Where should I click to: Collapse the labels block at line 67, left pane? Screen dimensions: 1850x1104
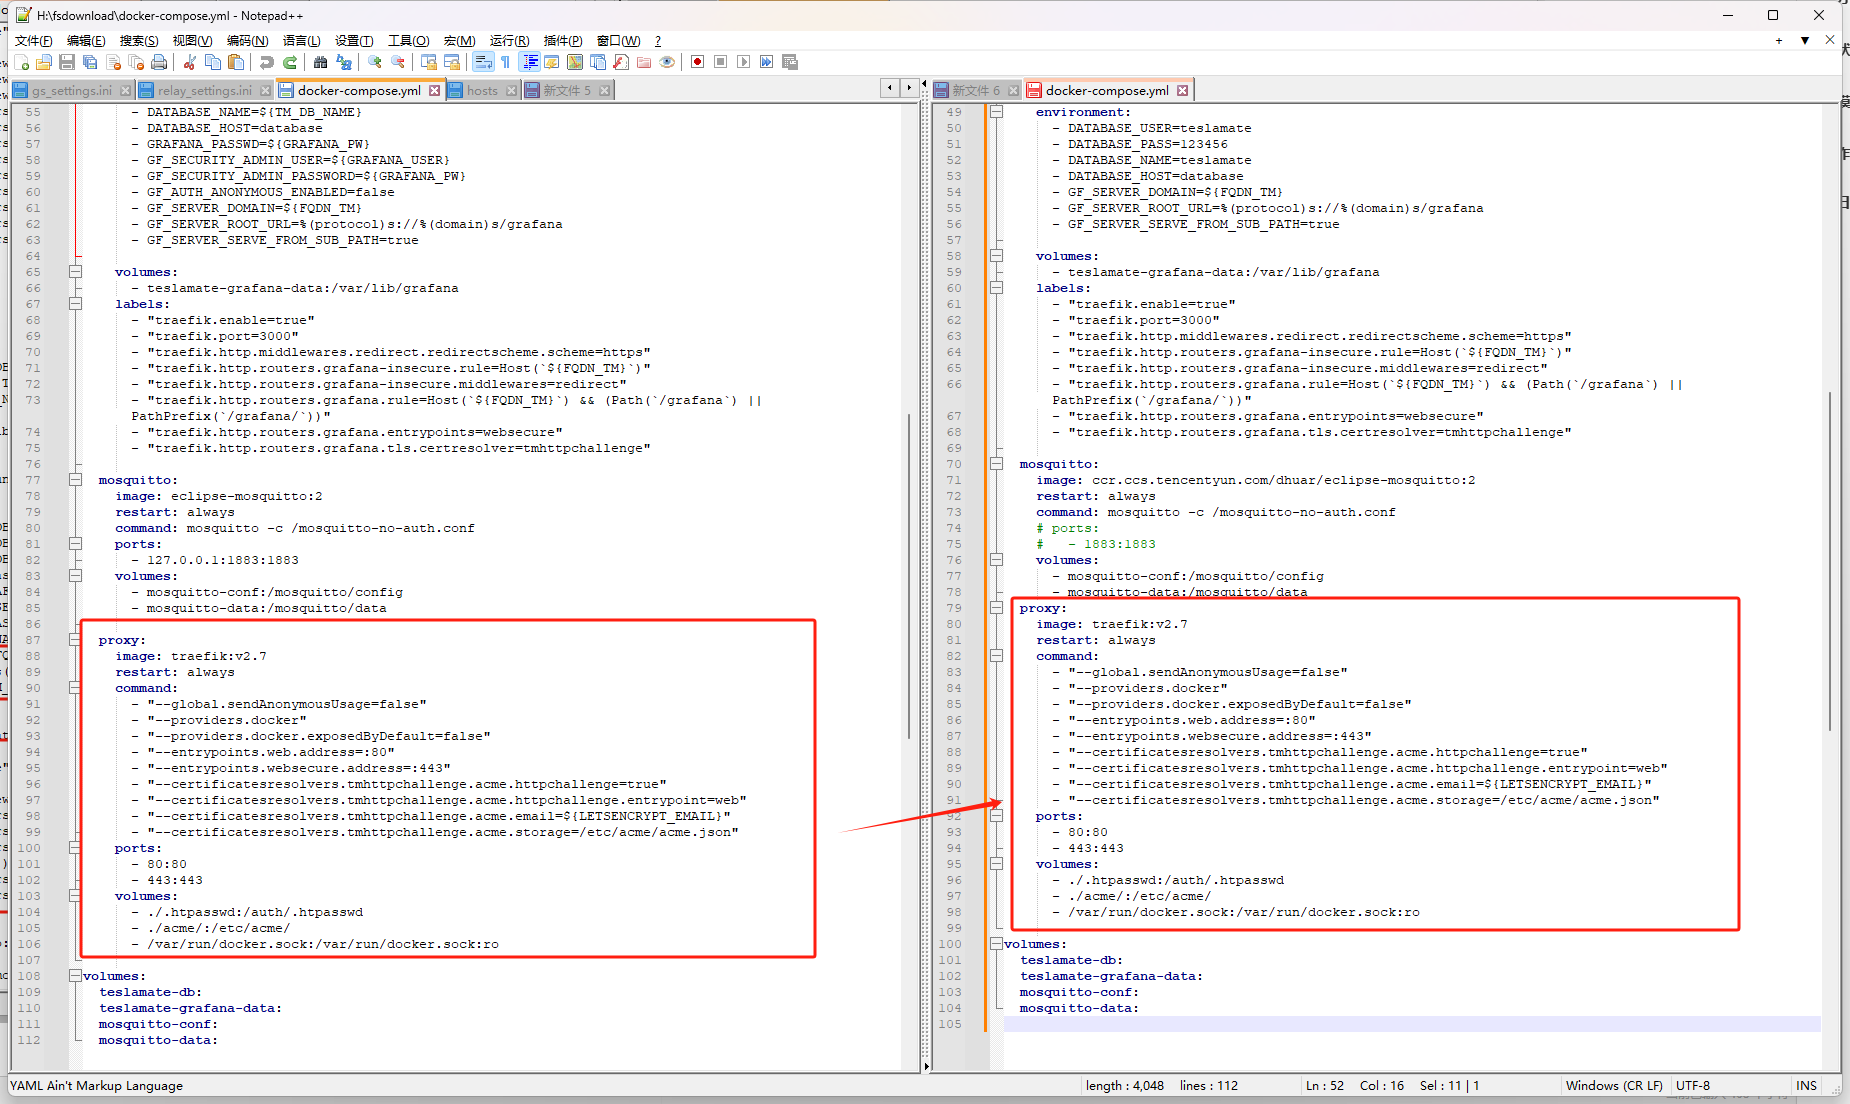click(x=75, y=304)
